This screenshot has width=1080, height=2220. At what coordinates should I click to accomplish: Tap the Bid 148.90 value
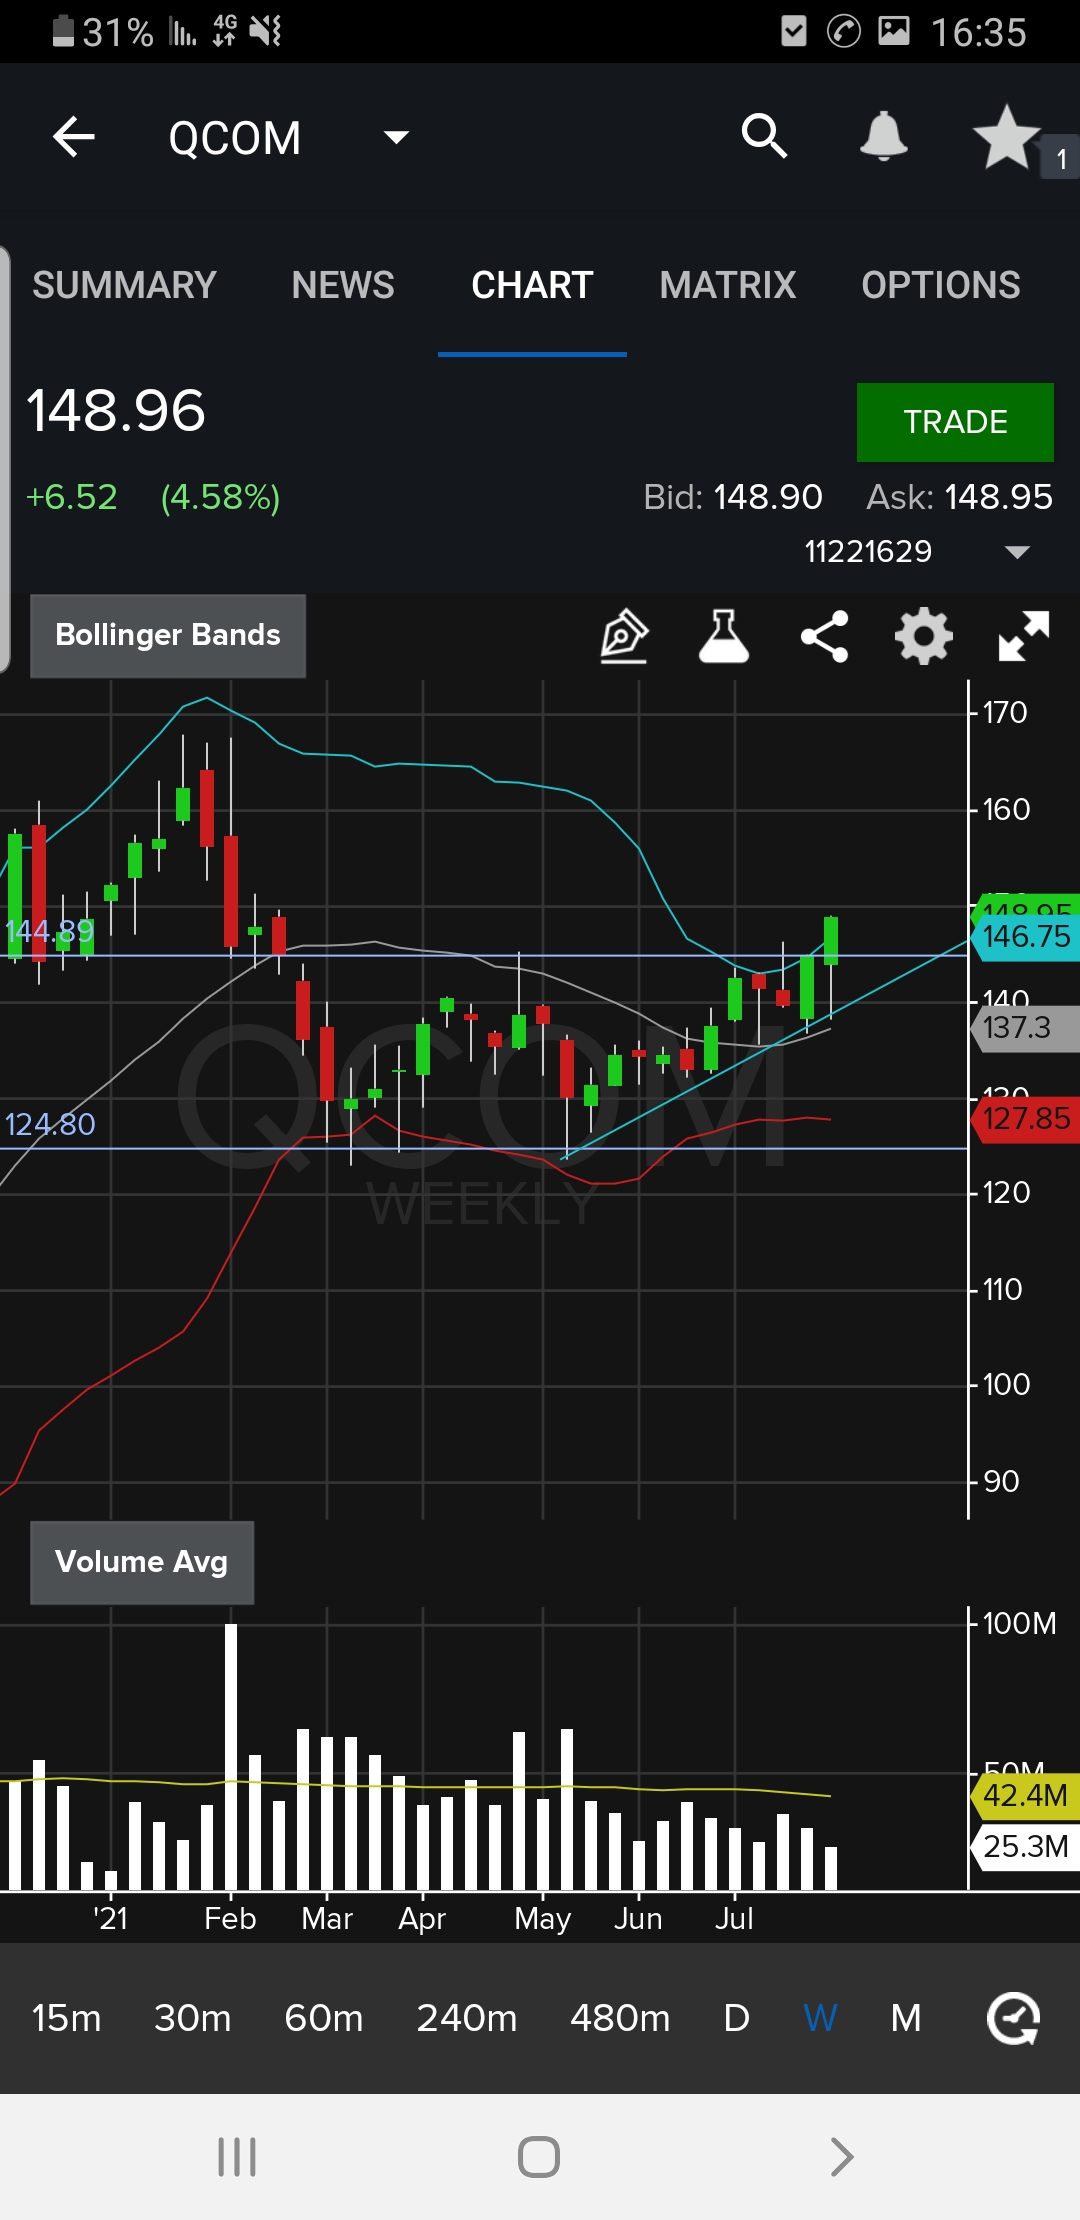pos(768,497)
